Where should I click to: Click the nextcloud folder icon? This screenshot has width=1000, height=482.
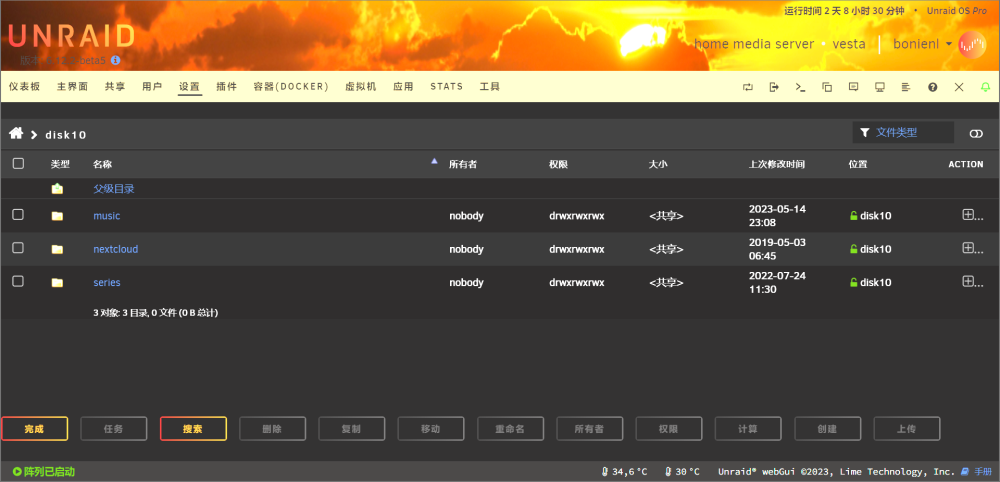pyautogui.click(x=57, y=249)
